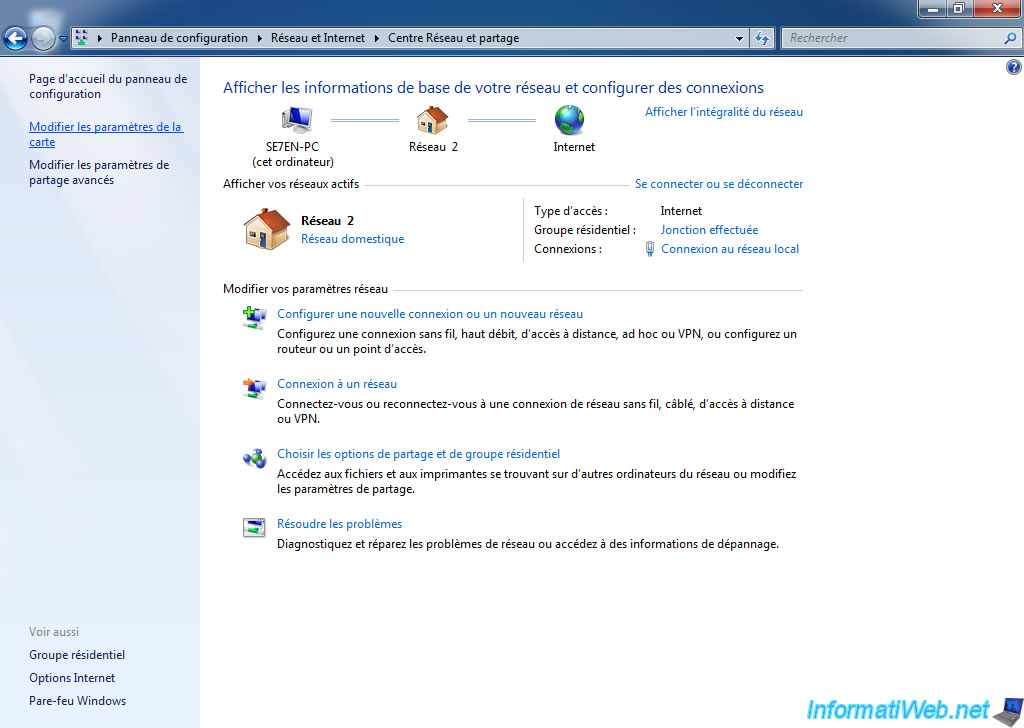Click the Control Panel icon in address bar

(x=81, y=38)
